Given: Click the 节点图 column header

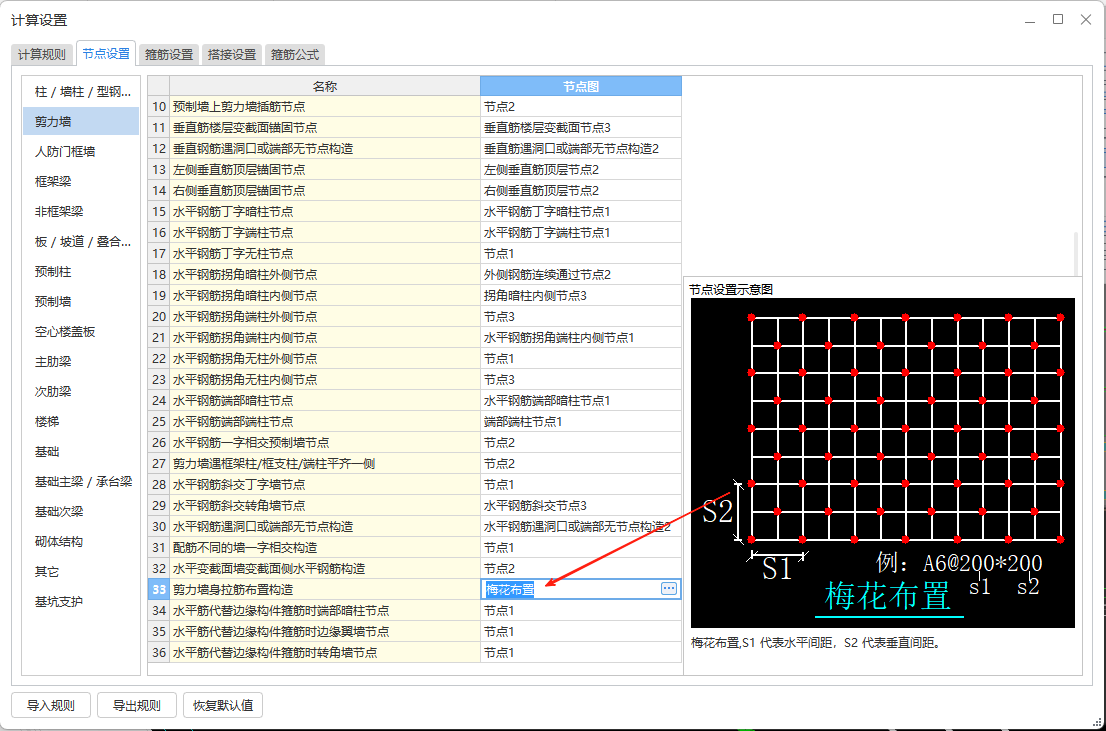Looking at the screenshot, I should pyautogui.click(x=581, y=86).
